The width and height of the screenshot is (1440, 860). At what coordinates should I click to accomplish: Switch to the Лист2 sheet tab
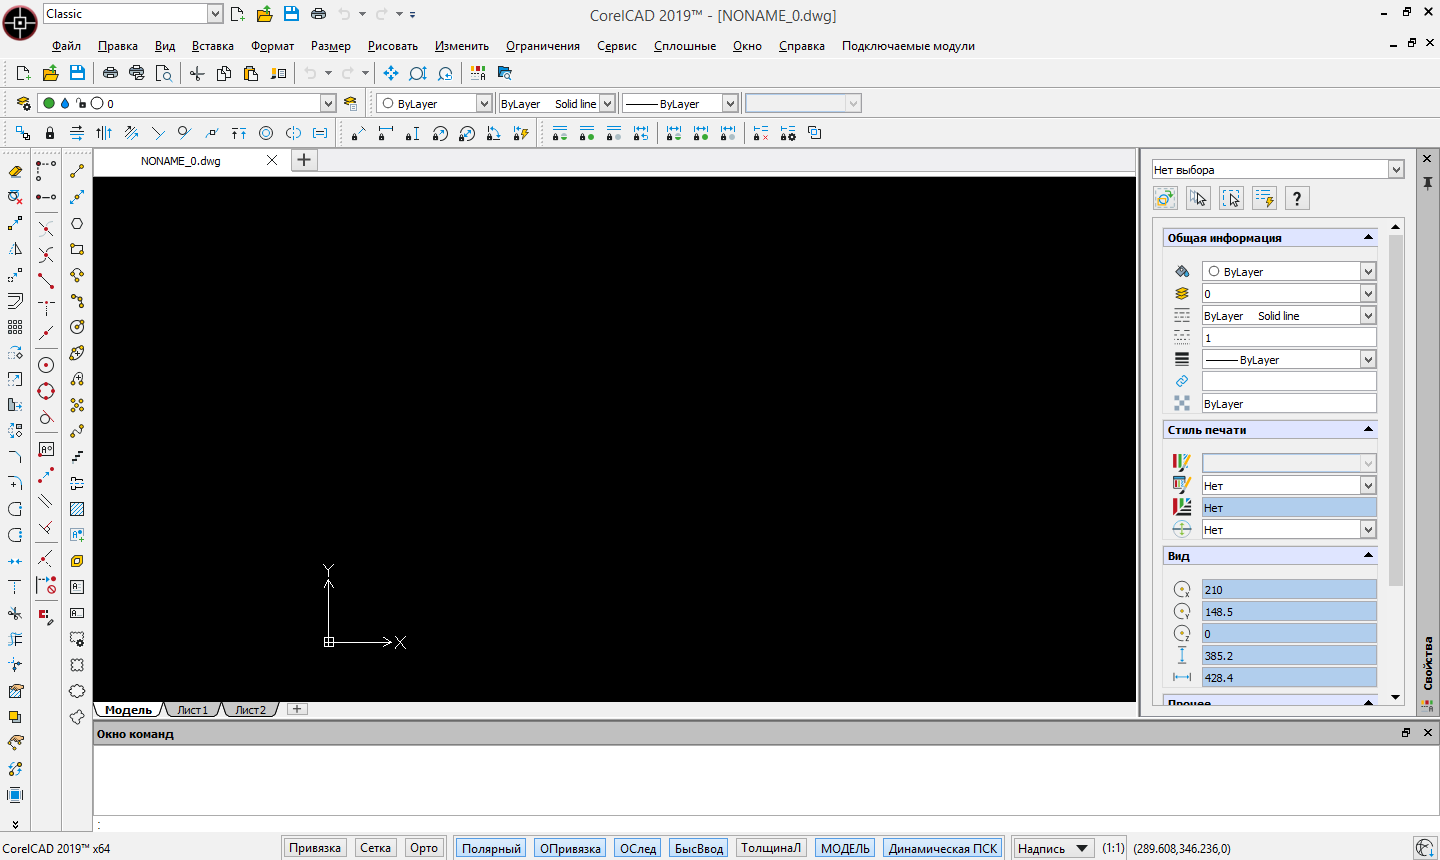[x=250, y=710]
